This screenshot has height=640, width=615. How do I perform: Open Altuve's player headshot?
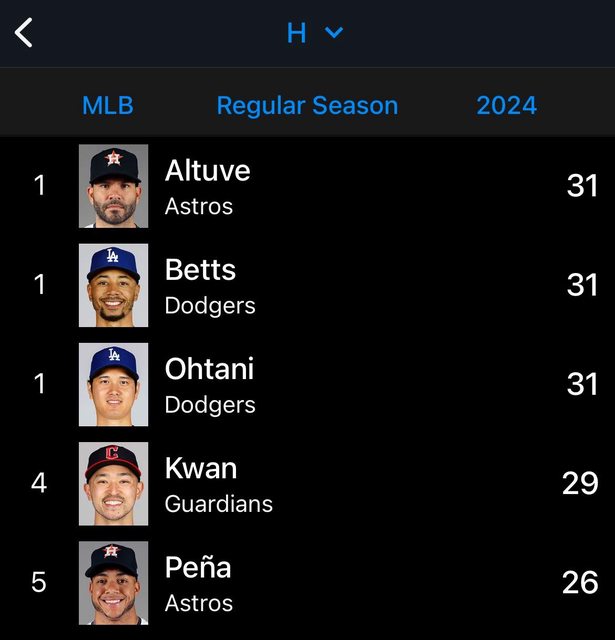113,186
